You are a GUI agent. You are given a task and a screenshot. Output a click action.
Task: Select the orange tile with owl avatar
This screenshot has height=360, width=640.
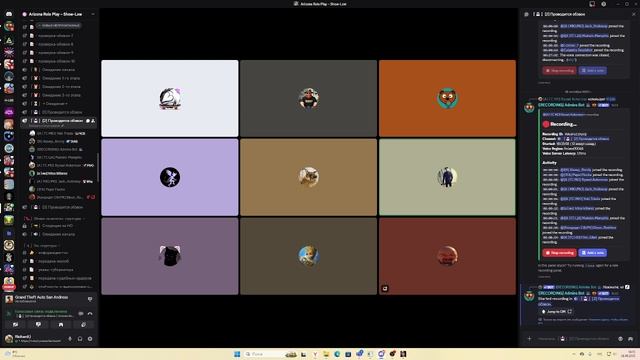pyautogui.click(x=447, y=98)
